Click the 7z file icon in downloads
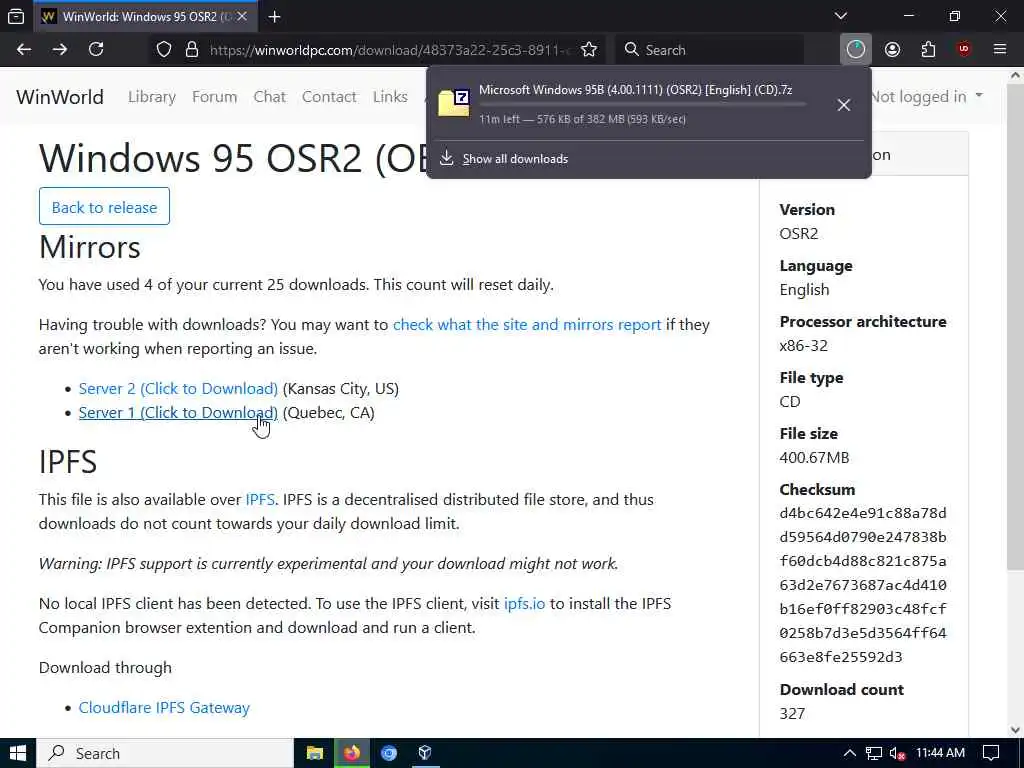The width and height of the screenshot is (1024, 768). click(454, 103)
